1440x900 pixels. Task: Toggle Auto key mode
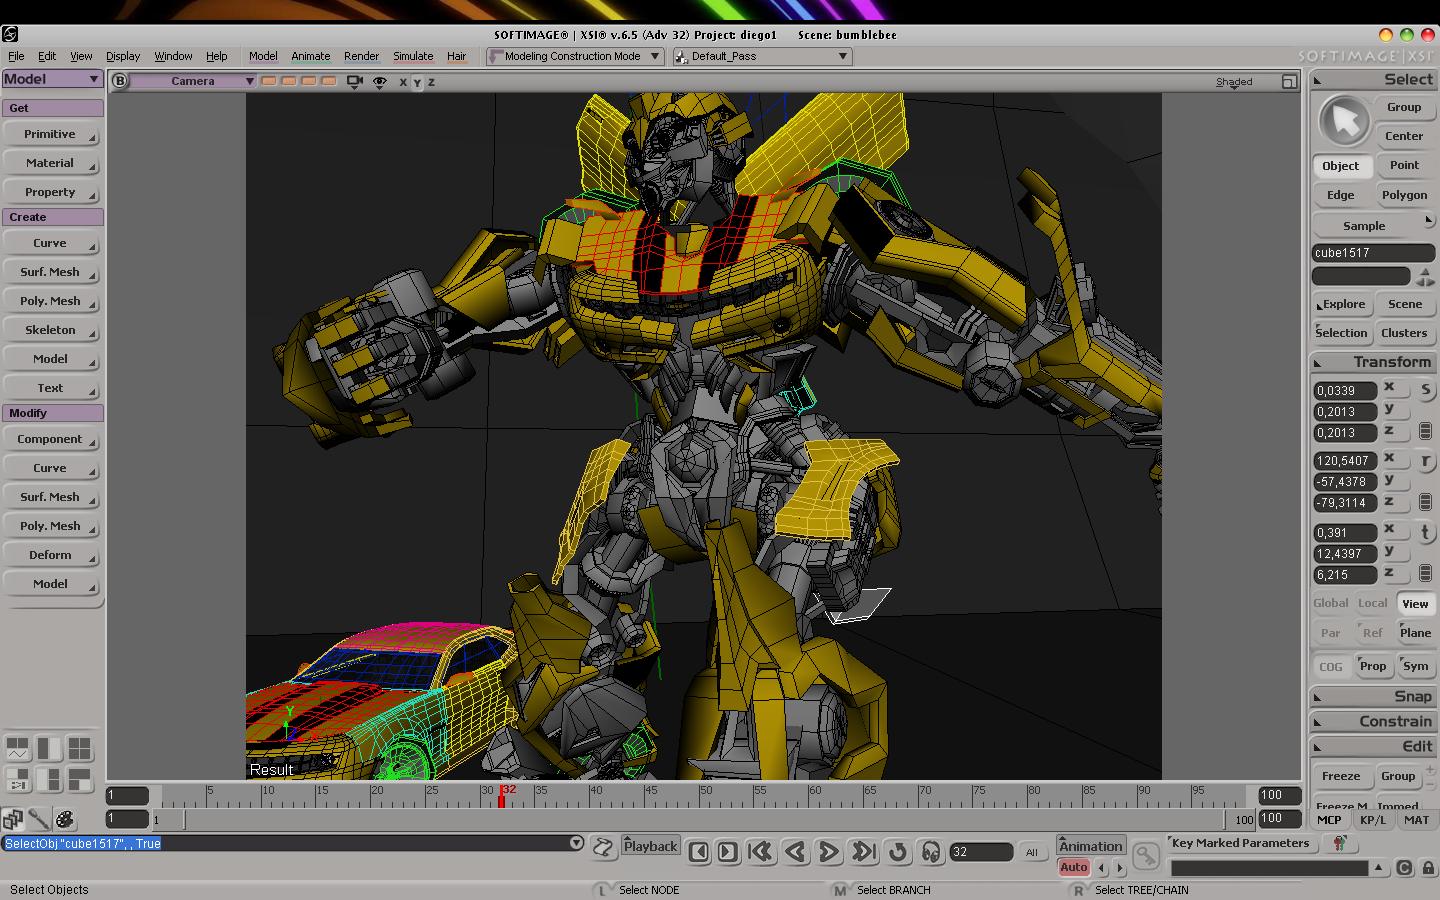[1074, 867]
